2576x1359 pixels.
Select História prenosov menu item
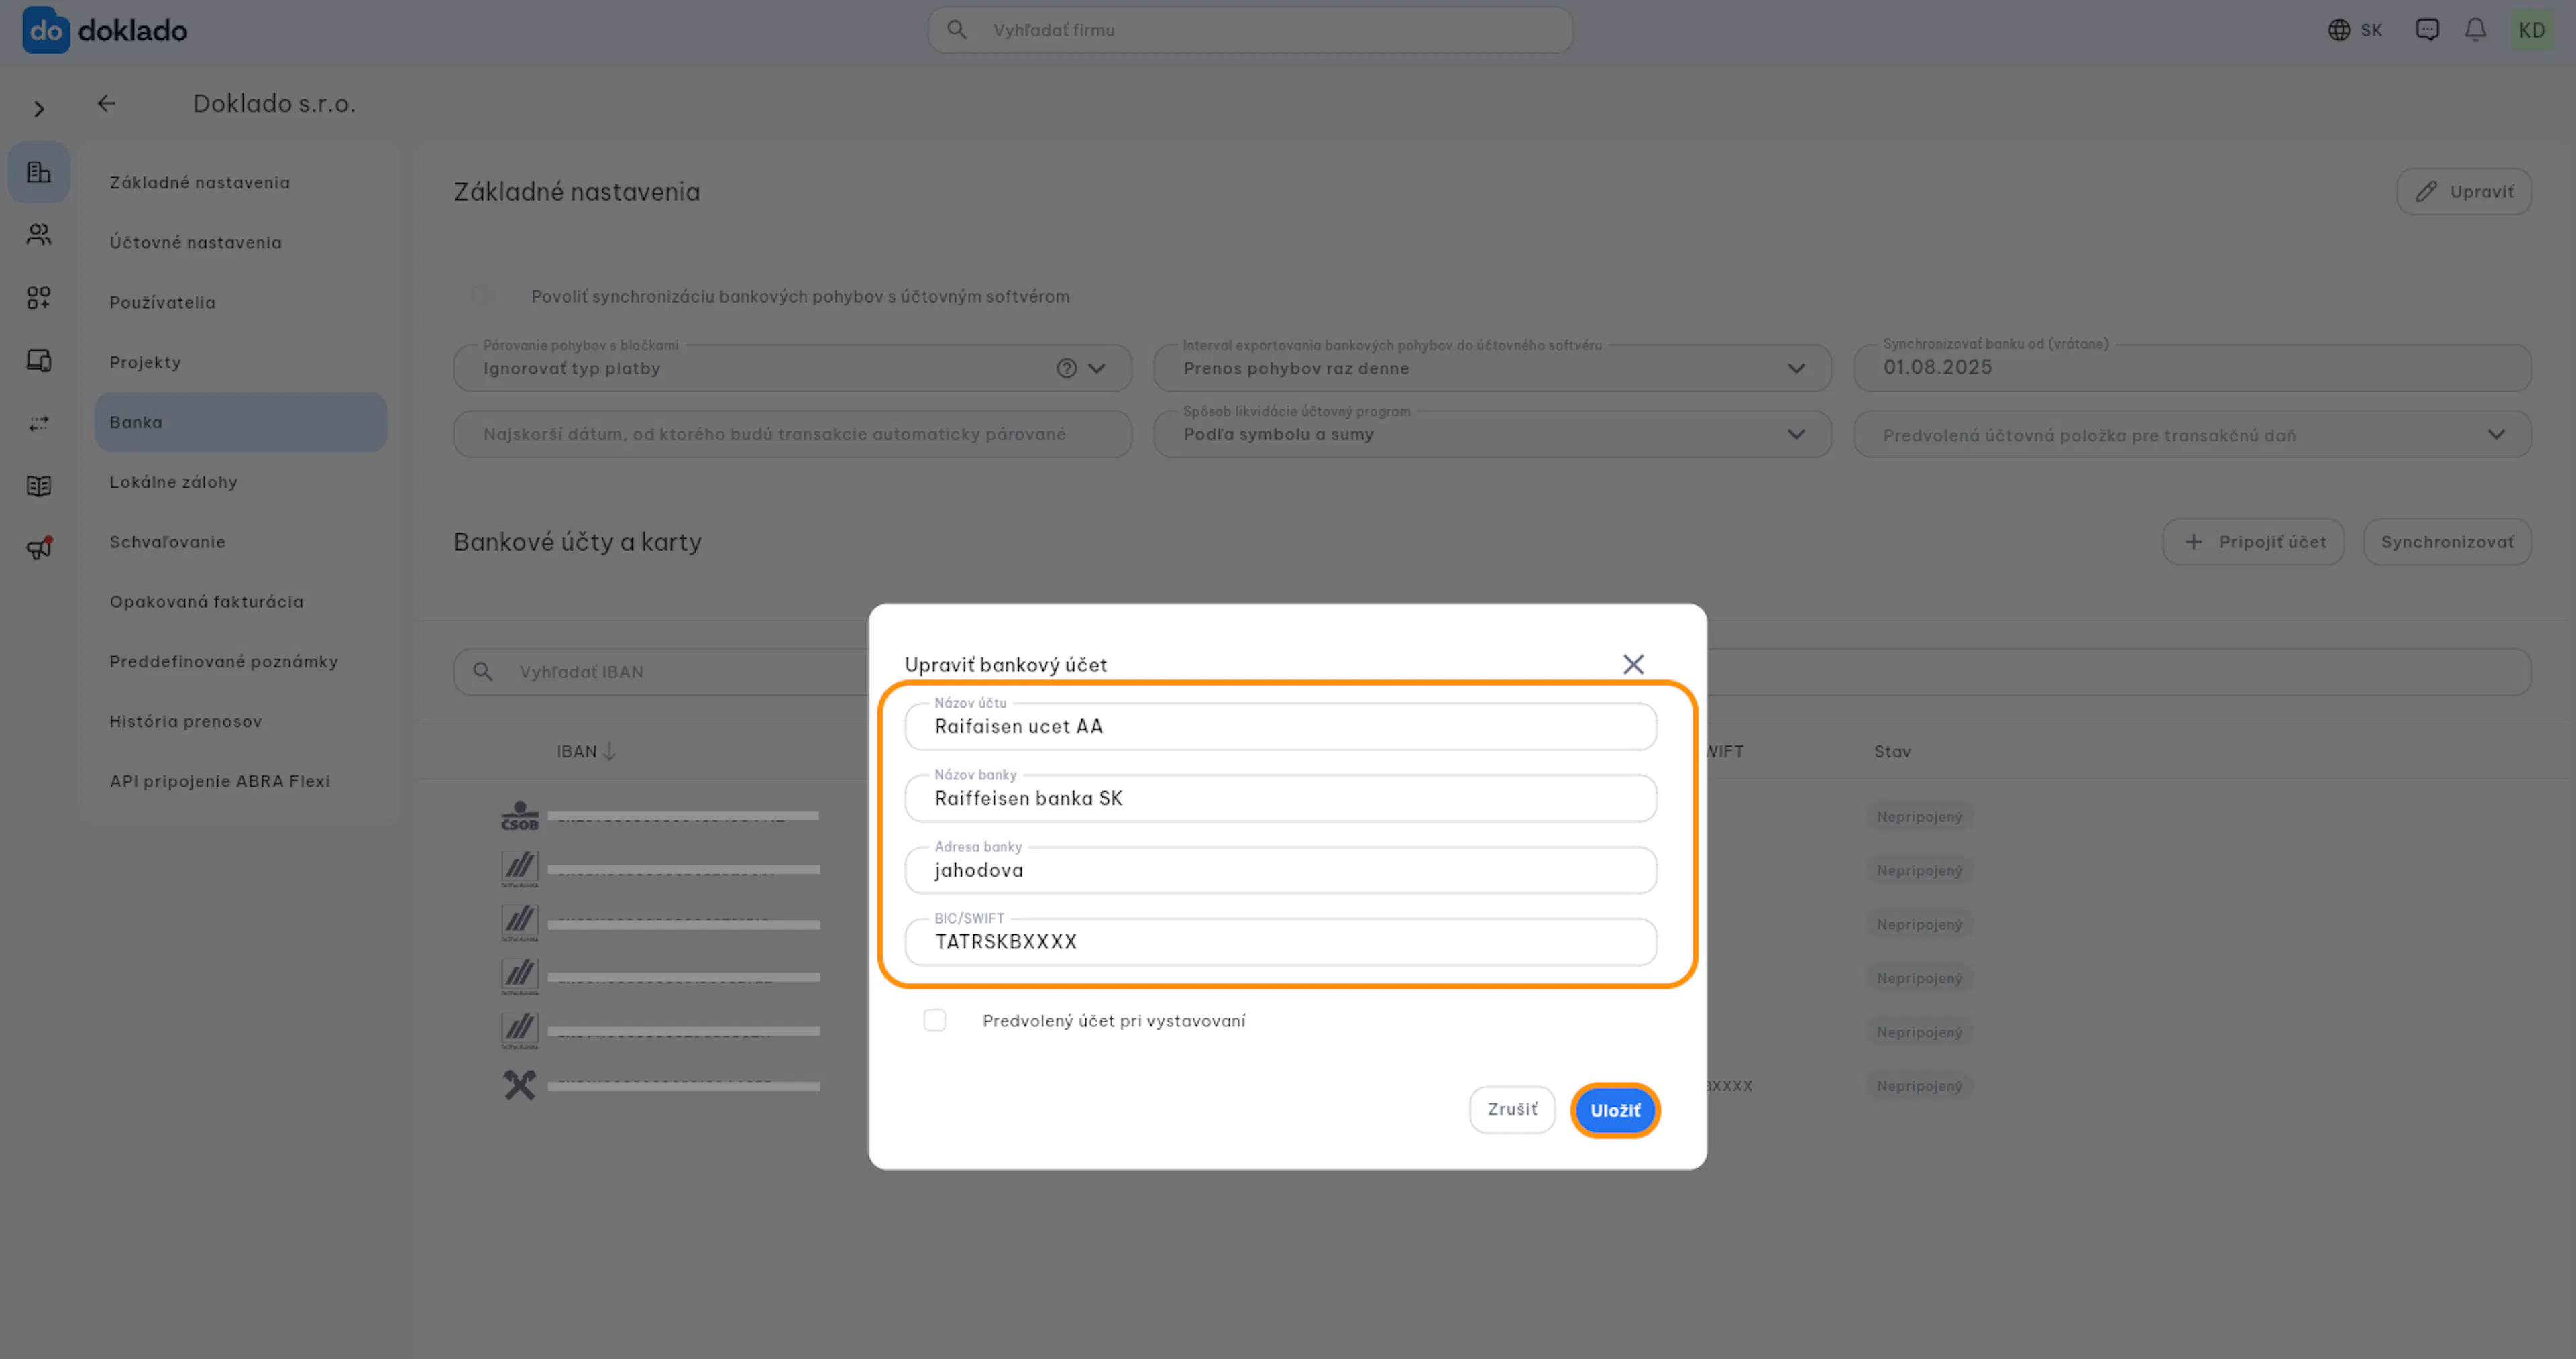point(240,722)
